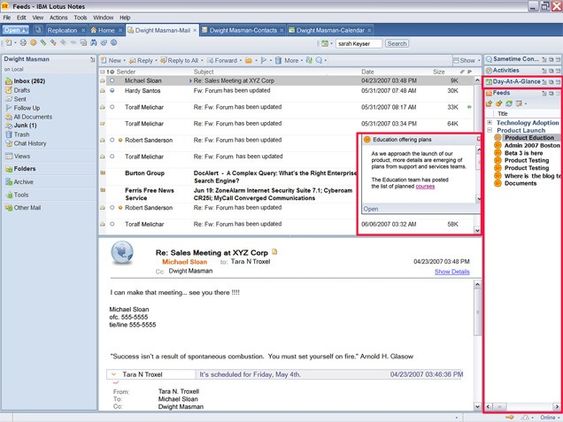This screenshot has width=563, height=422.
Task: Open the Show dropdown above the message list
Action: tap(466, 60)
